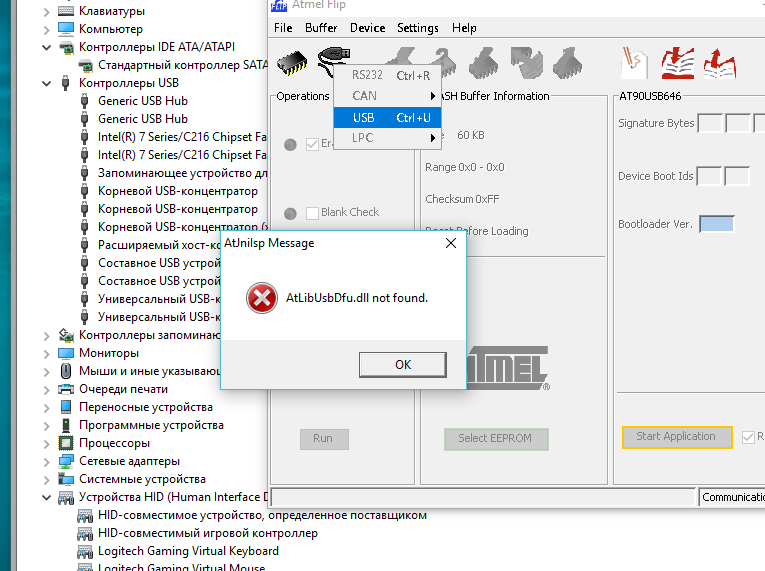Image resolution: width=765 pixels, height=571 pixels.
Task: Click the Клавиатуры keyboard icon
Action: pos(66,11)
